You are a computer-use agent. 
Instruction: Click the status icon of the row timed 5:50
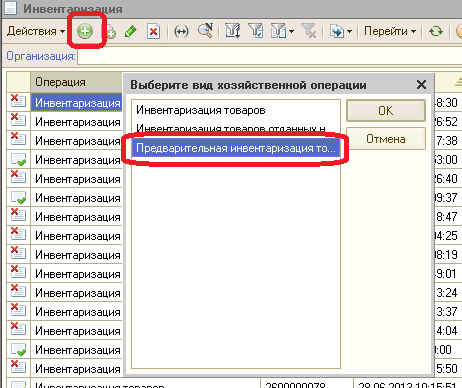point(18,367)
